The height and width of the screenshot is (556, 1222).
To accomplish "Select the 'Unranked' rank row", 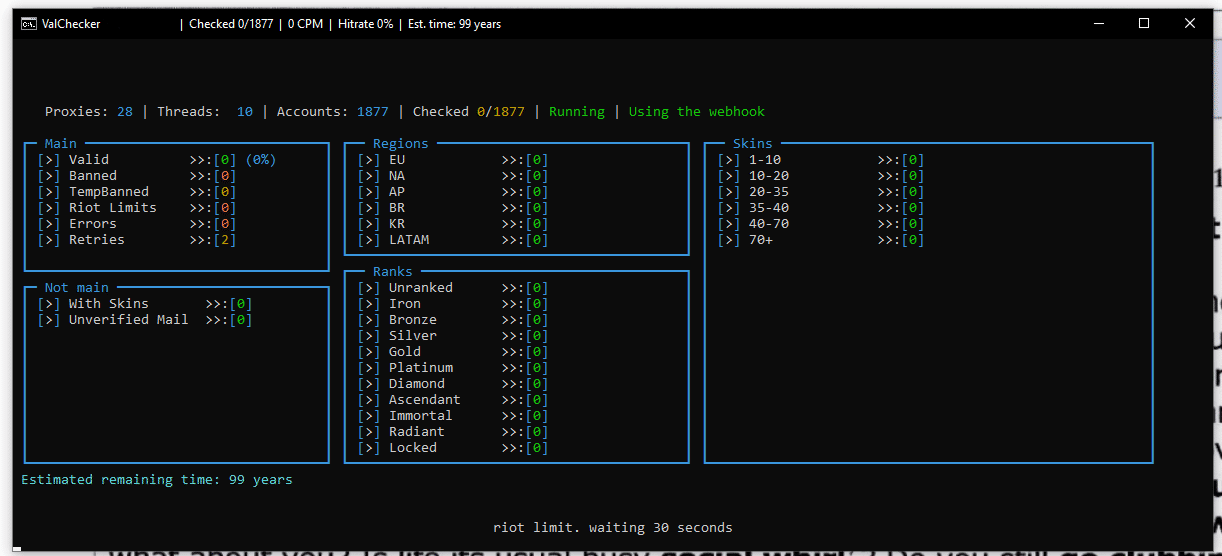I will pos(453,288).
